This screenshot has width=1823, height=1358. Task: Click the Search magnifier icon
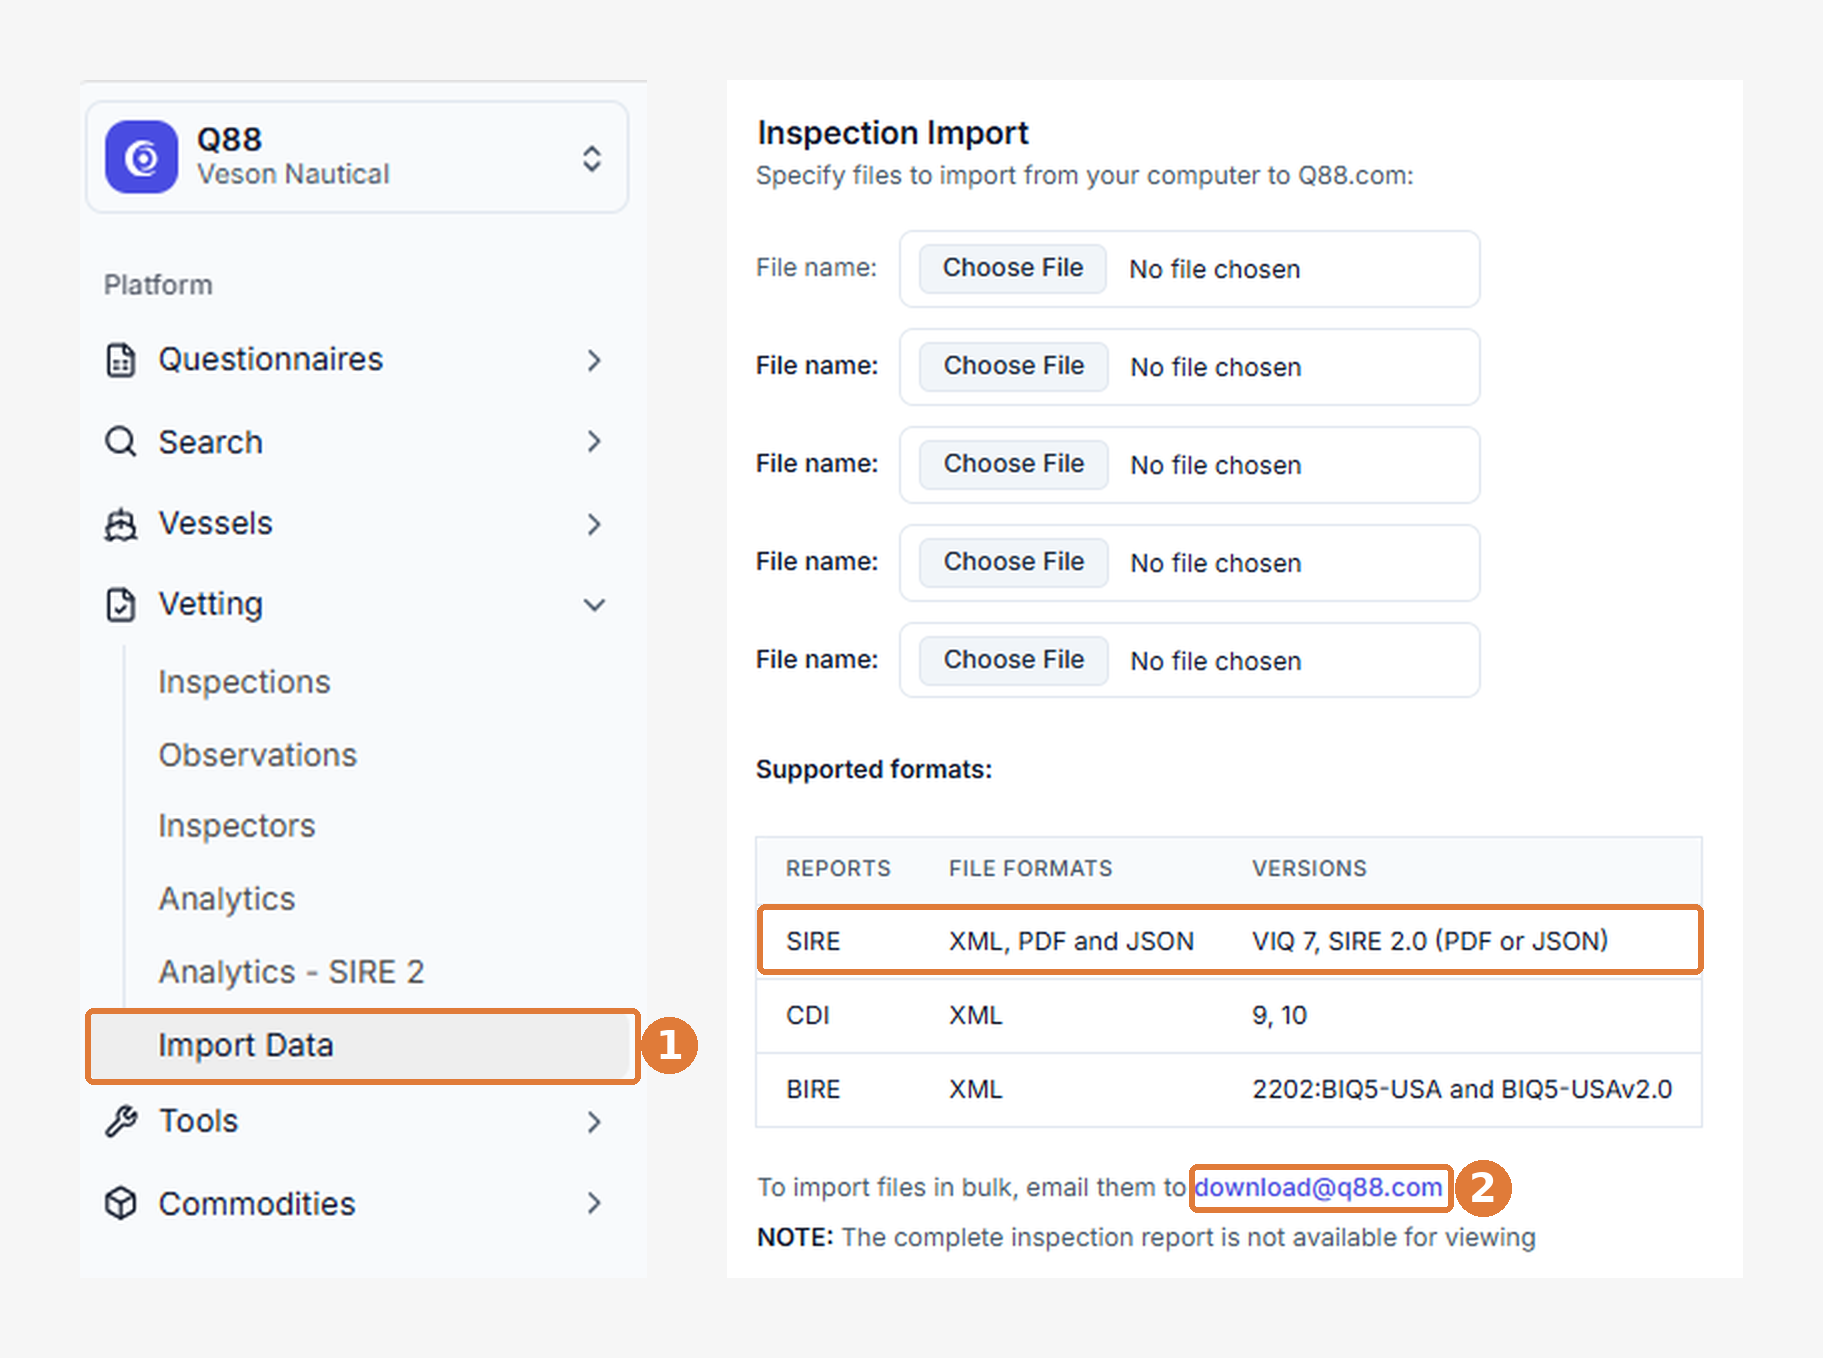(121, 442)
